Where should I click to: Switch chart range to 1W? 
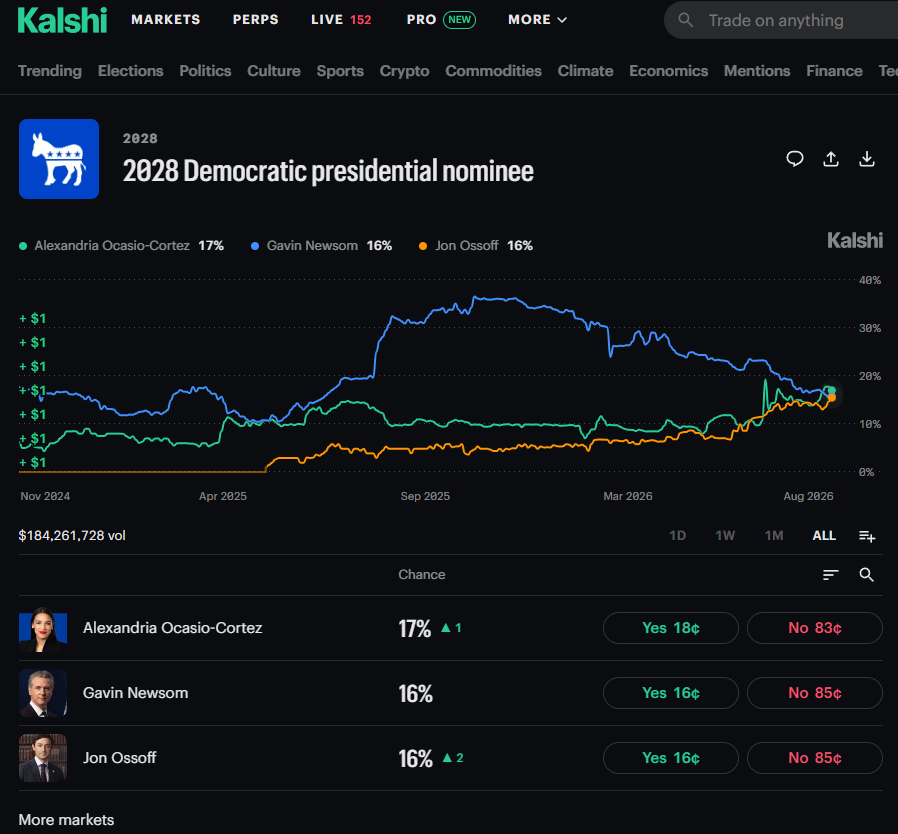[x=725, y=536]
